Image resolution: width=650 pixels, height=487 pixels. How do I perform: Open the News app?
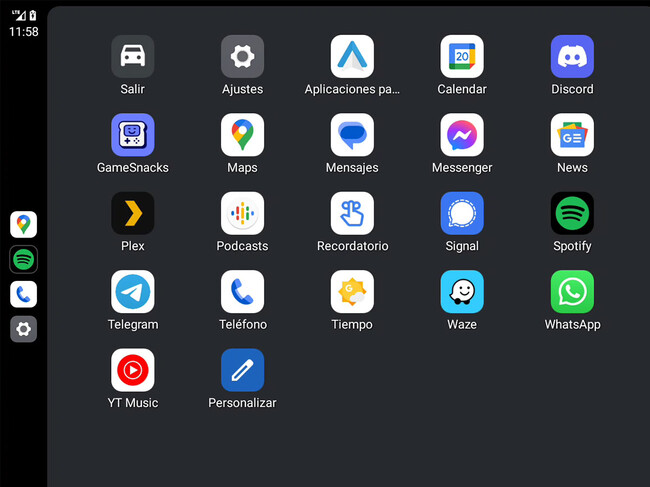[572, 135]
